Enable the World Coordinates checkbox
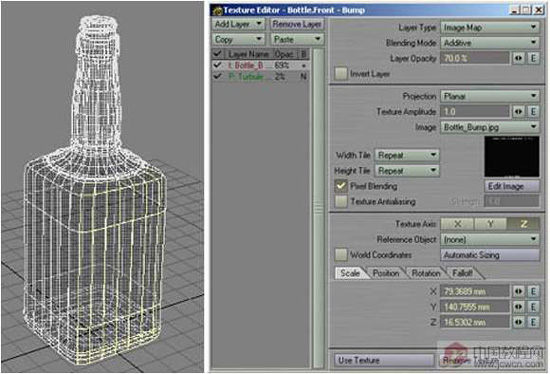This screenshot has height=374, width=550. tap(341, 255)
